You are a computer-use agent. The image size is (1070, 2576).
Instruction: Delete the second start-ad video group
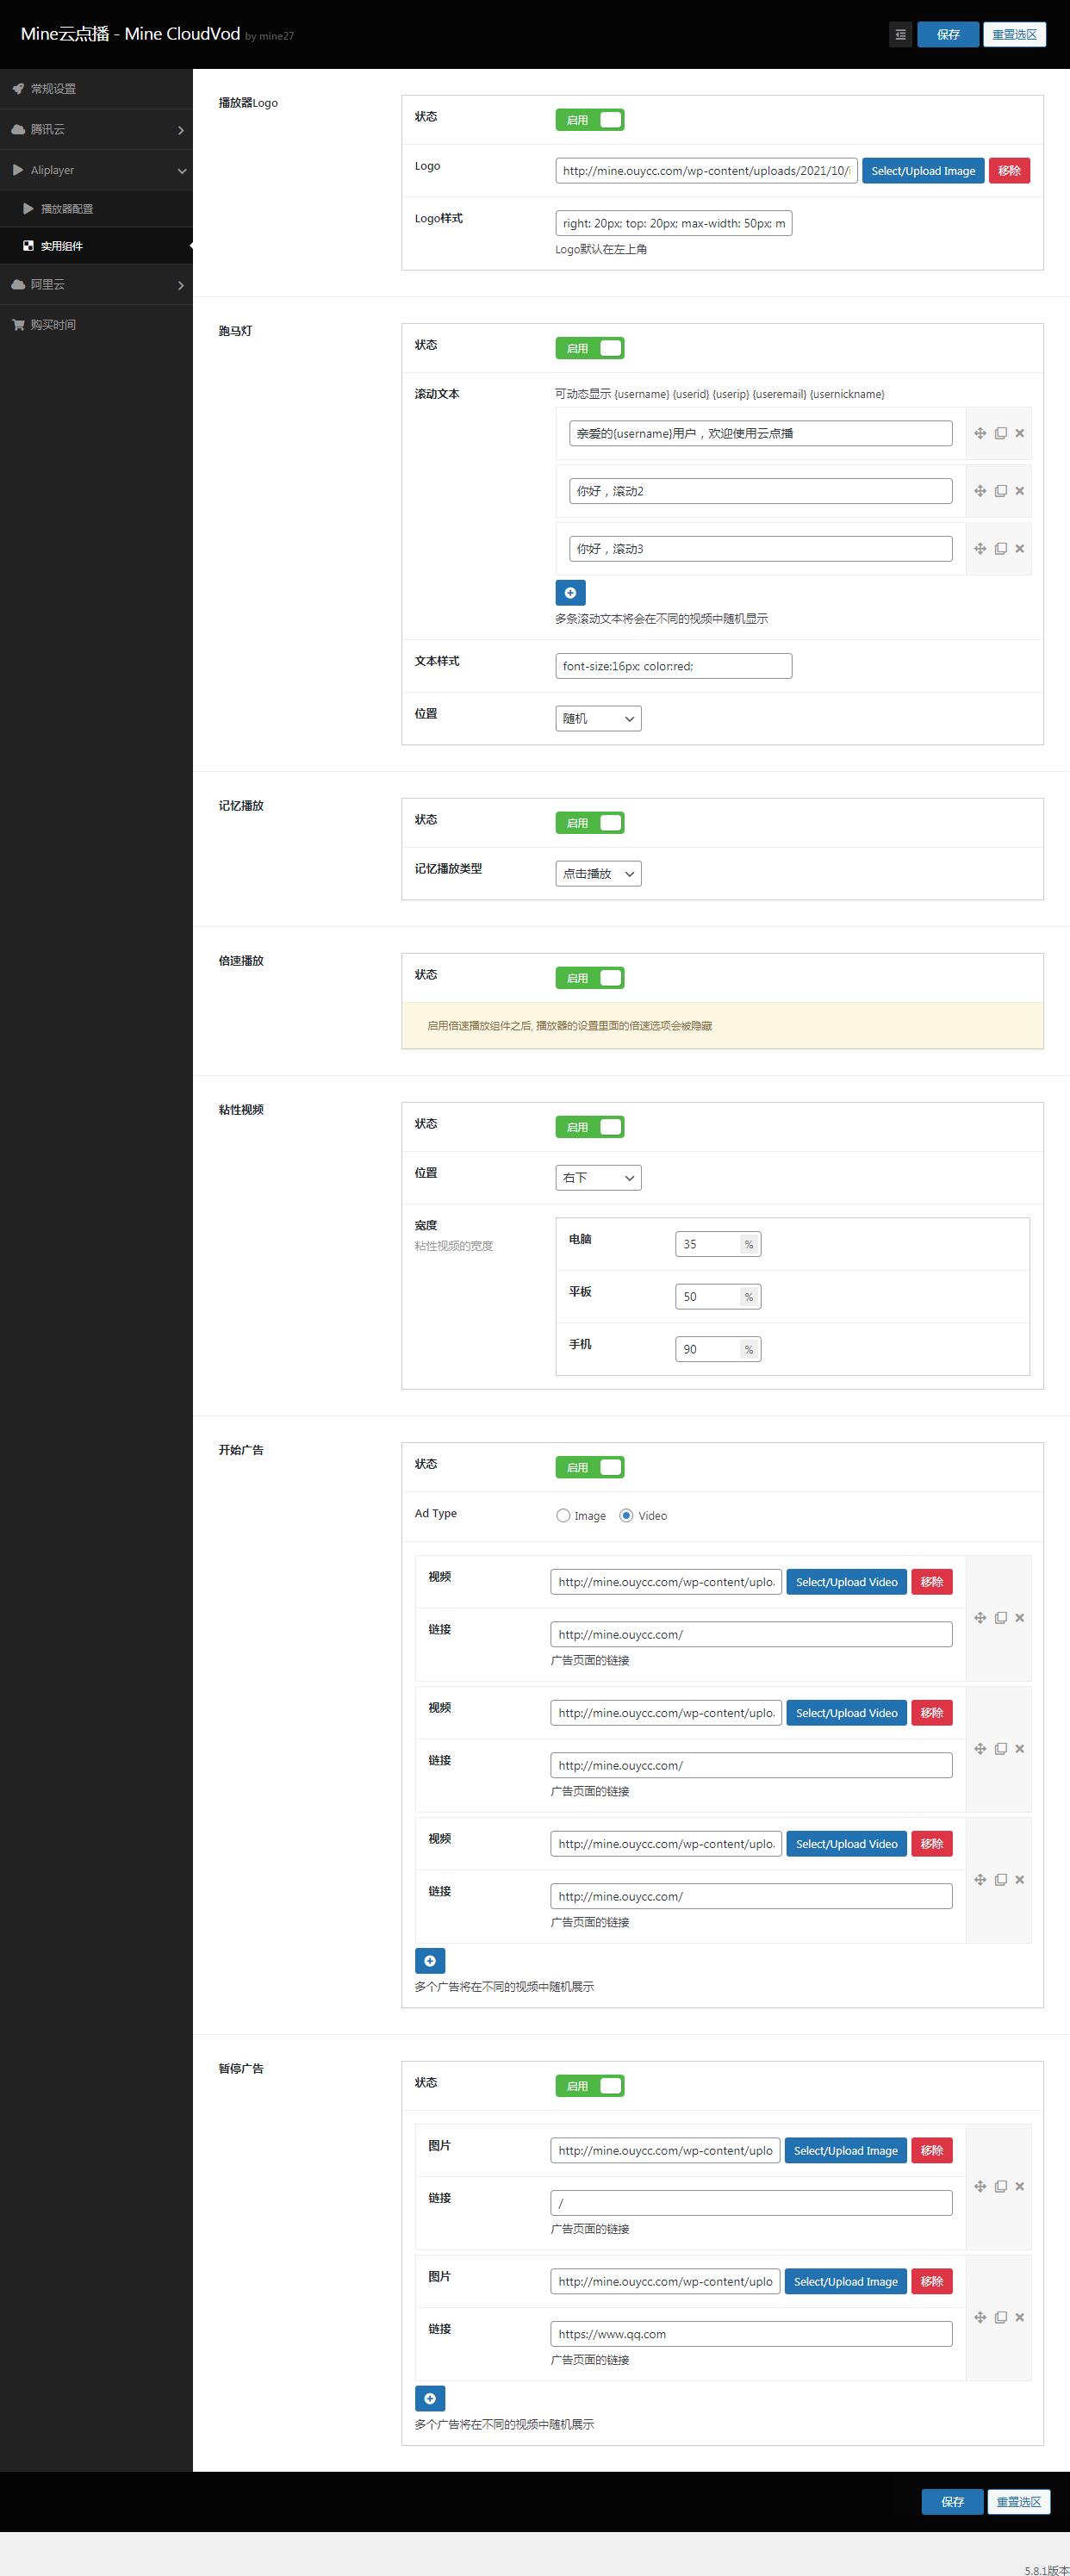click(x=1020, y=1748)
